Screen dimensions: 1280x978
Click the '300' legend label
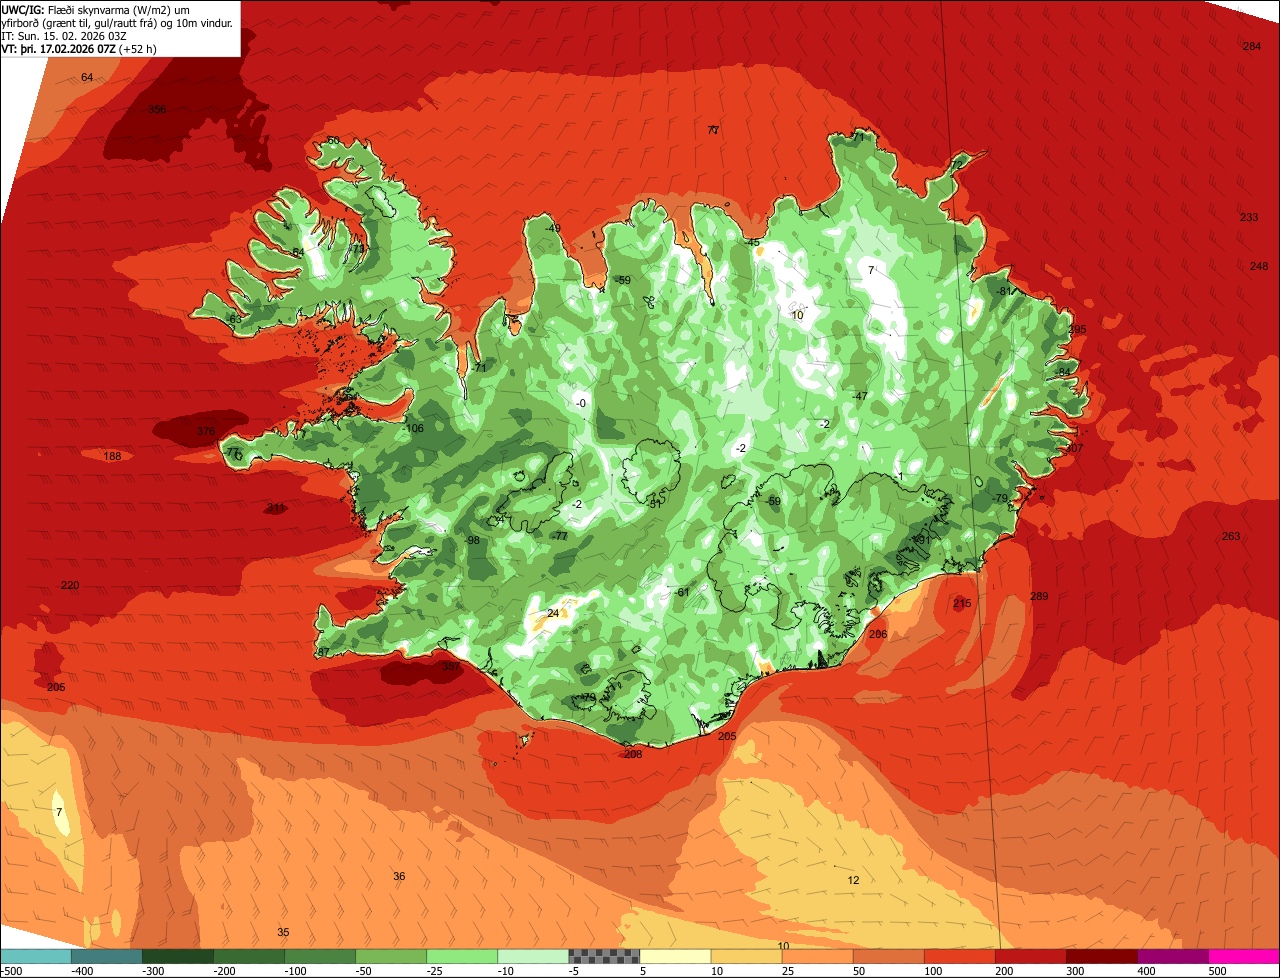tap(1077, 971)
